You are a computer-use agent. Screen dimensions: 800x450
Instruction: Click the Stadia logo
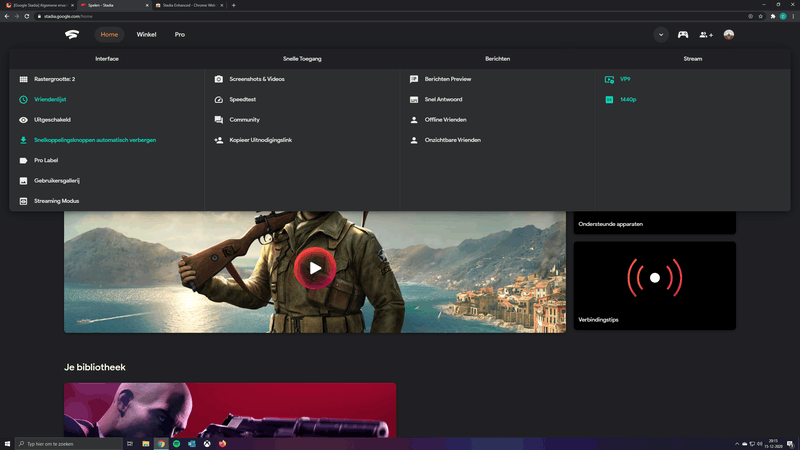[x=73, y=35]
